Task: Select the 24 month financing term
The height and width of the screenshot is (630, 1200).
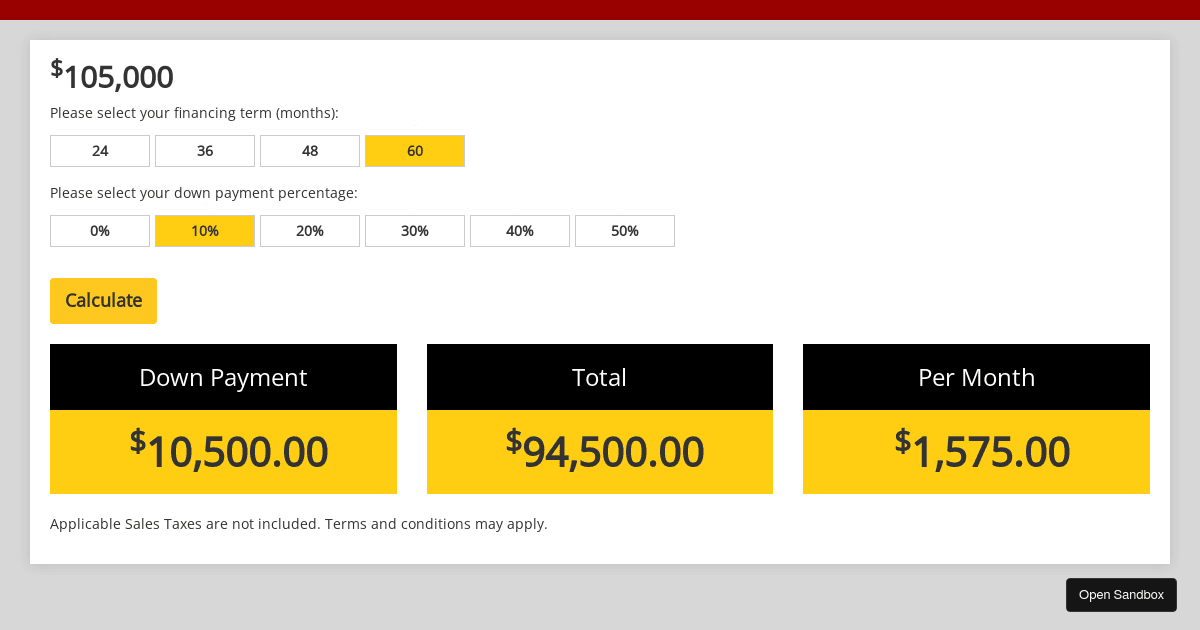Action: tap(99, 150)
